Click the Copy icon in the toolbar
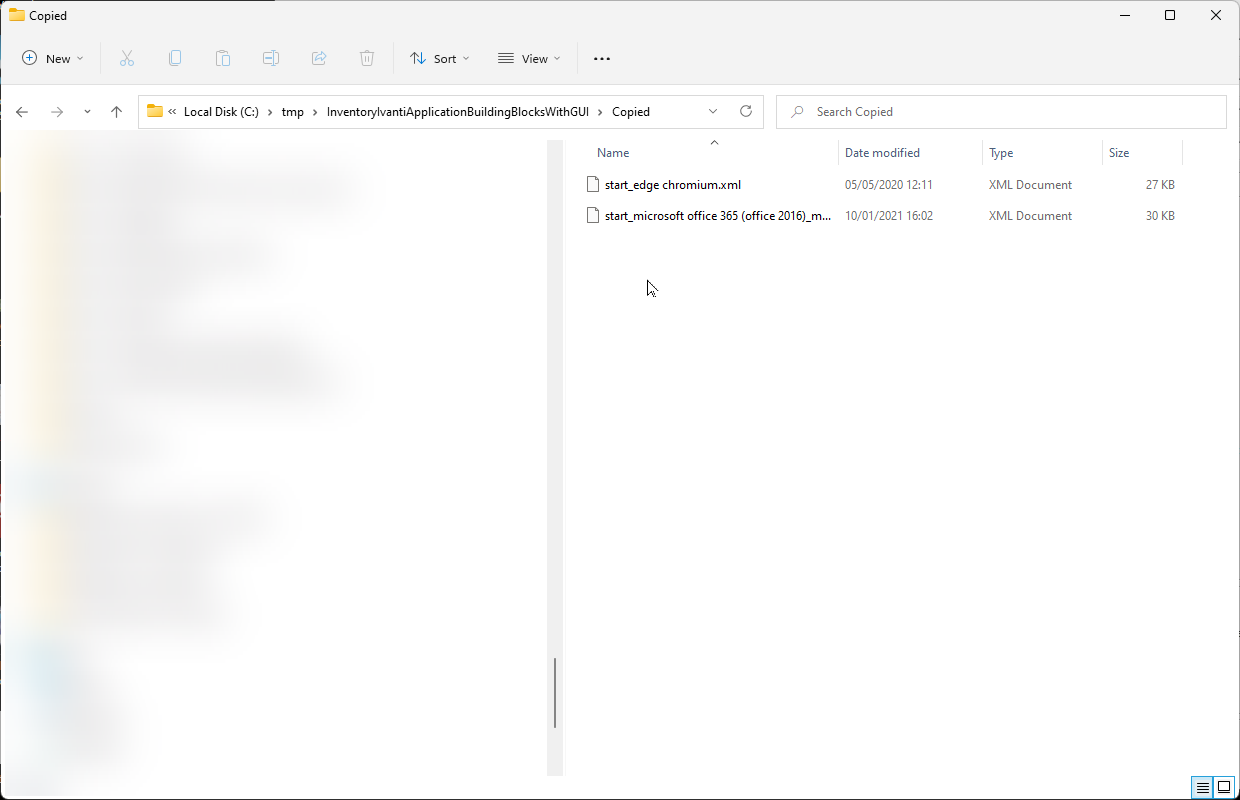Image resolution: width=1240 pixels, height=800 pixels. (x=175, y=58)
